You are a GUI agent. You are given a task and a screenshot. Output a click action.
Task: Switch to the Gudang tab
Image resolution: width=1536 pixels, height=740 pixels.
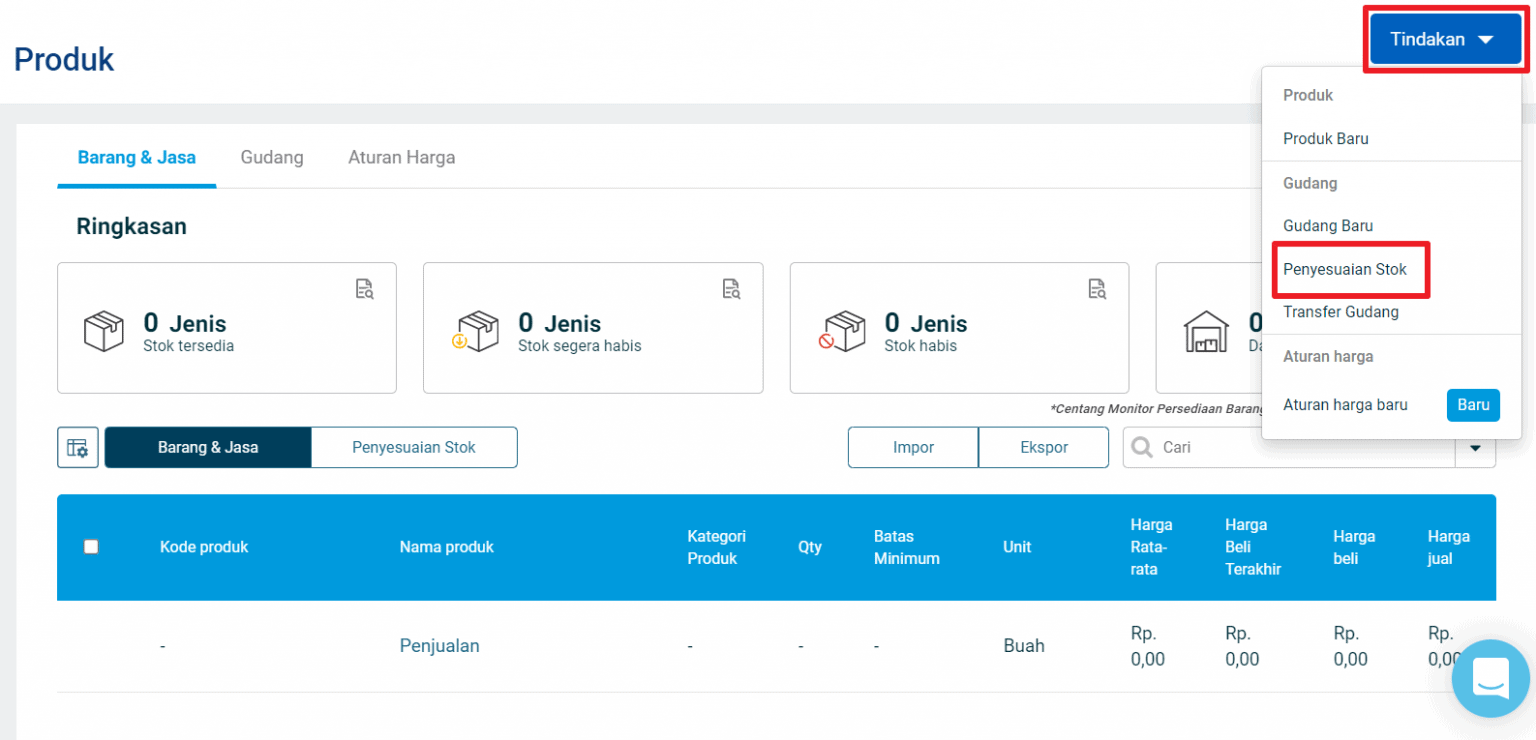272,158
